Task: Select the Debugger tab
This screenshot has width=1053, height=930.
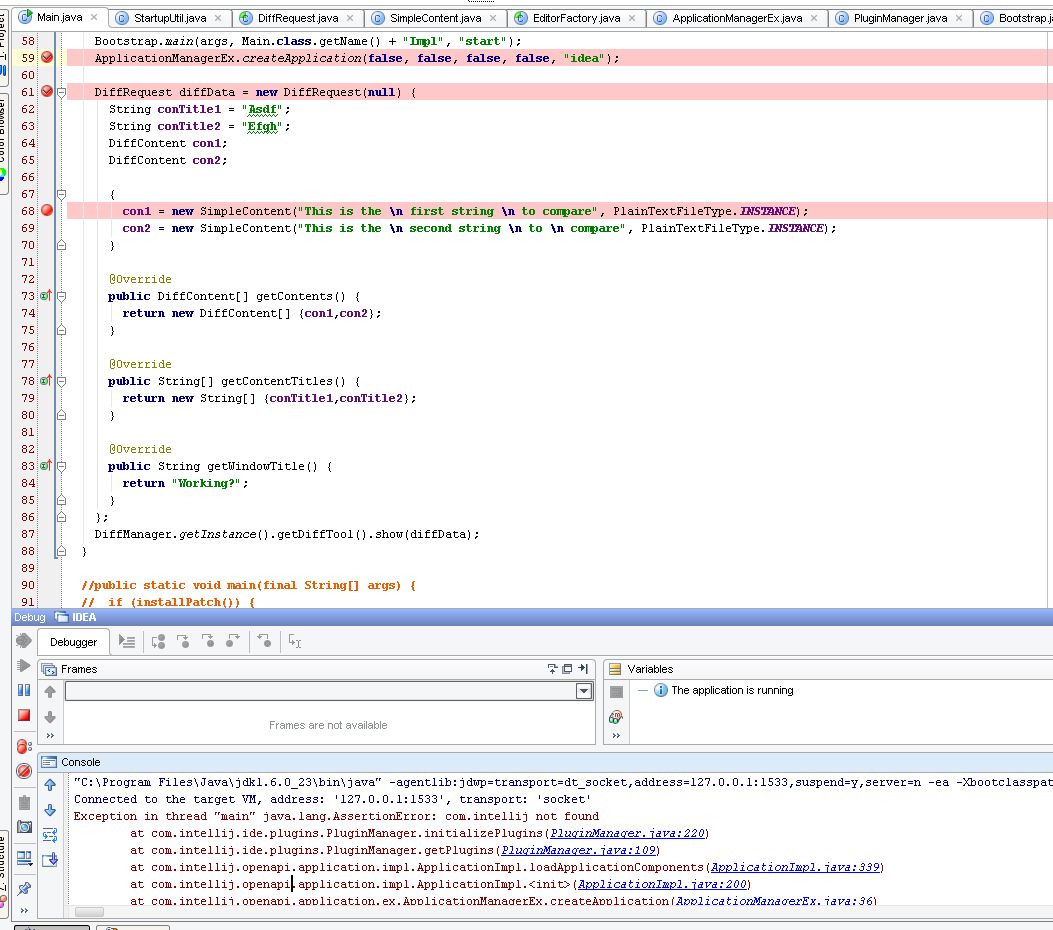Action: click(x=73, y=642)
